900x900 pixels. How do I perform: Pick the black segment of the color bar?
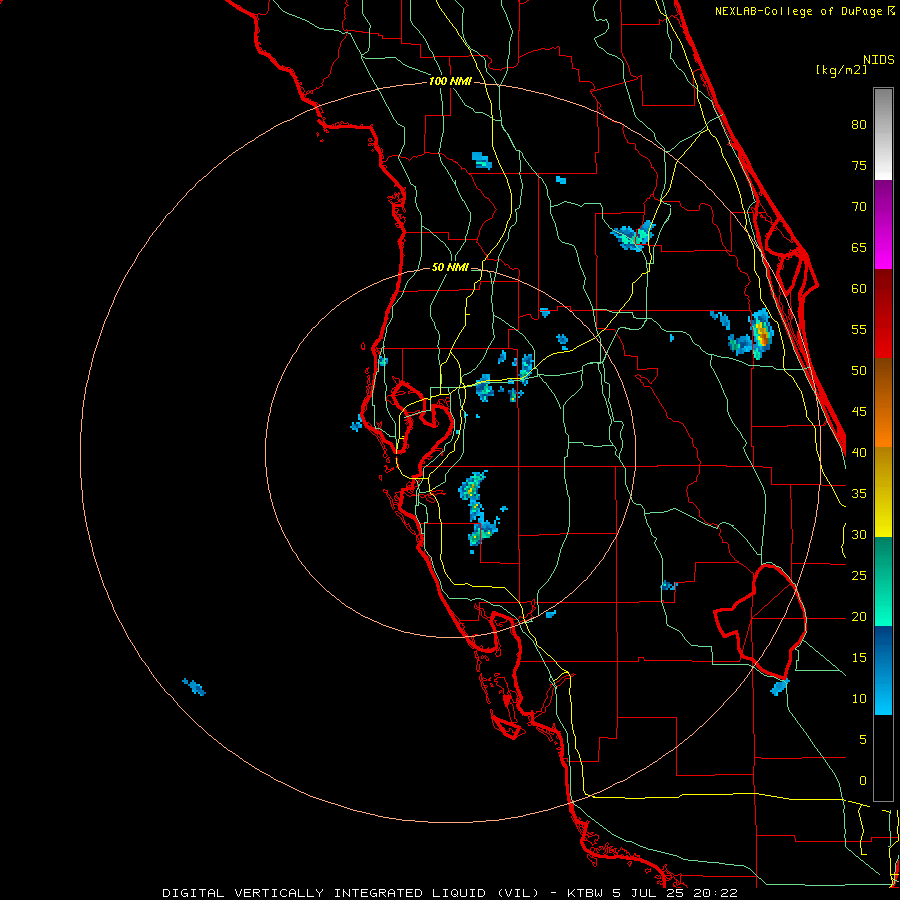pos(883,758)
